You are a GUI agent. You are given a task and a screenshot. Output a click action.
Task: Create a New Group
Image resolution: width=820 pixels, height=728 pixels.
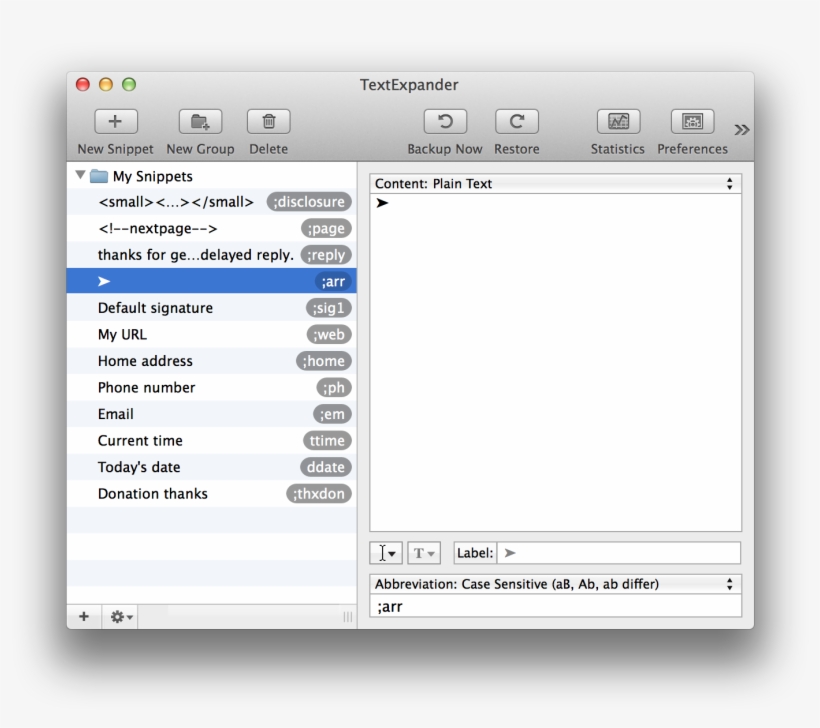point(199,121)
